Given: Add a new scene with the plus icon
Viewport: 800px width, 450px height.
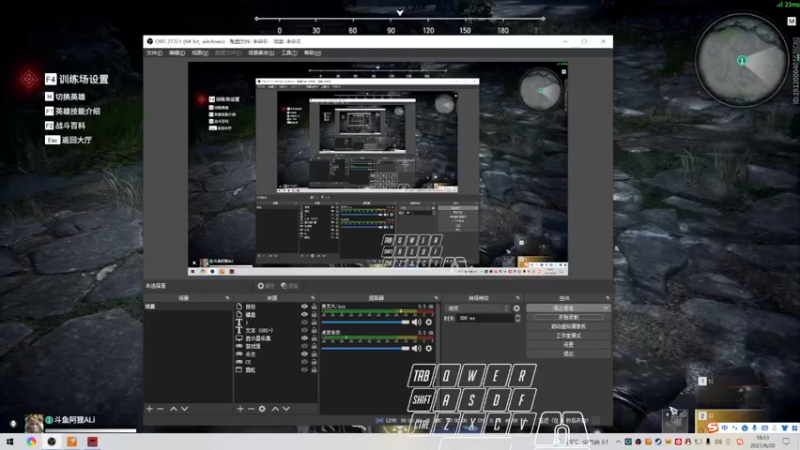Looking at the screenshot, I should 149,409.
